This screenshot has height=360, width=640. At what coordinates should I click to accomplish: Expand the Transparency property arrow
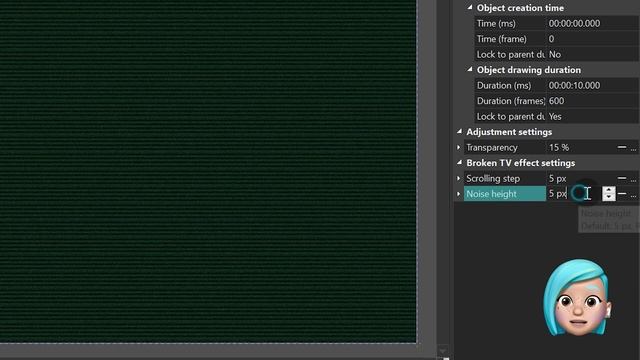[458, 147]
